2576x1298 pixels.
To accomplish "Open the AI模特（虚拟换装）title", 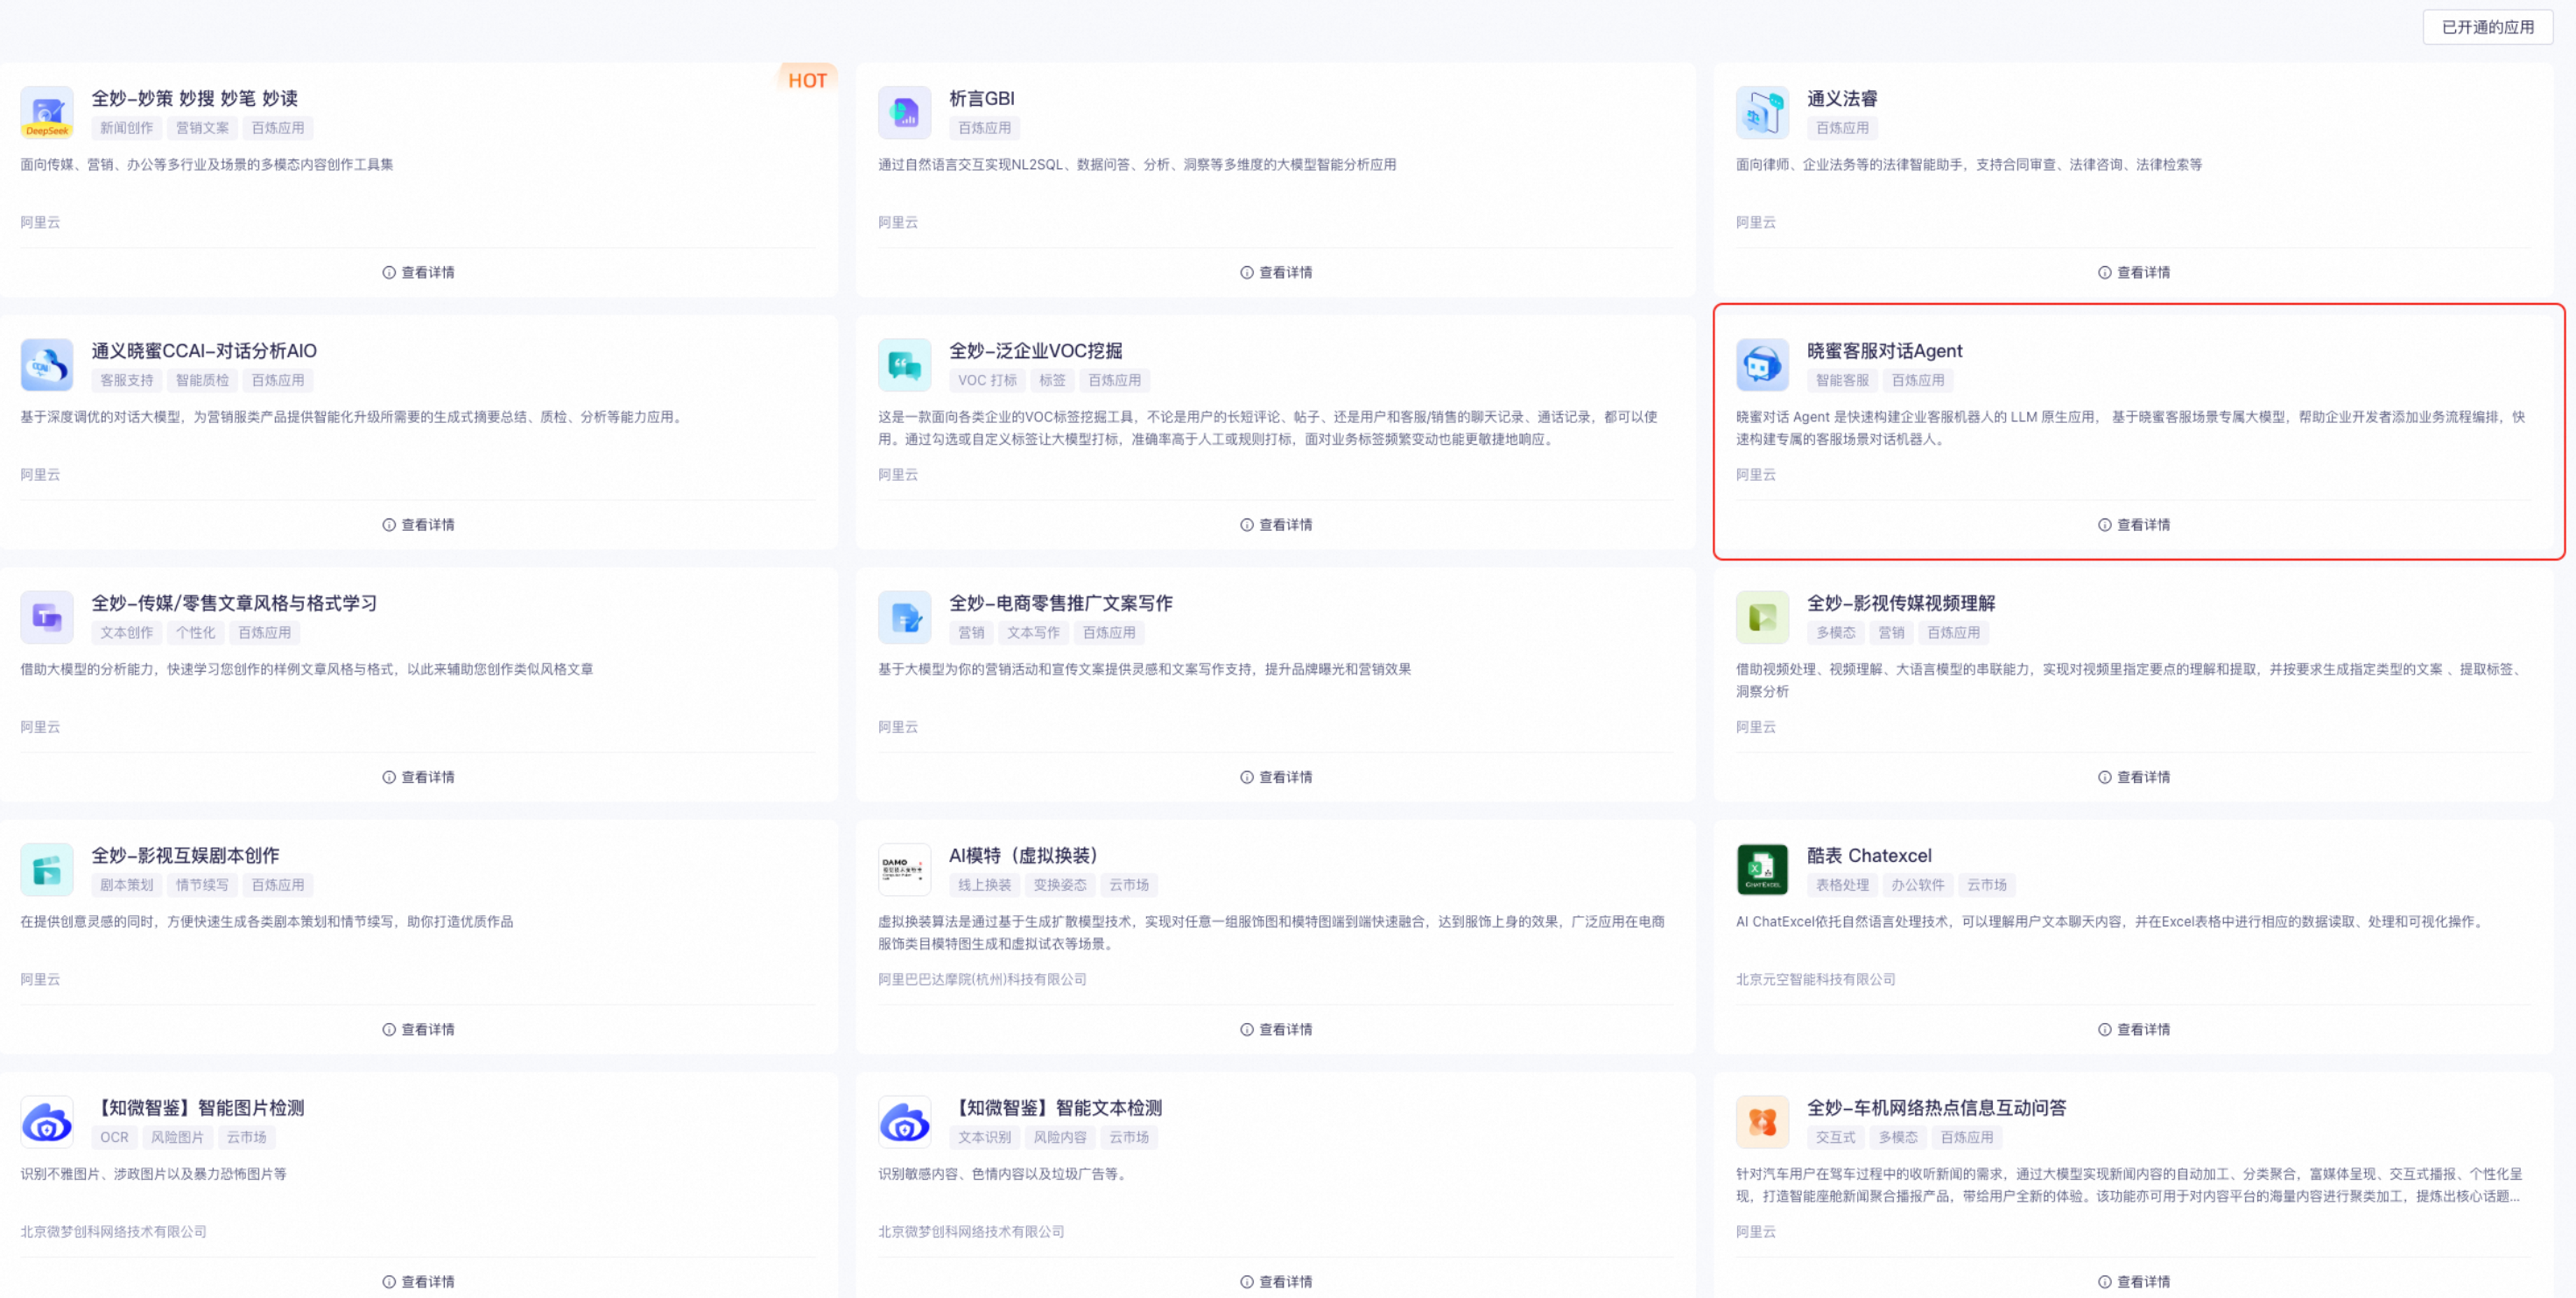I will (1023, 856).
